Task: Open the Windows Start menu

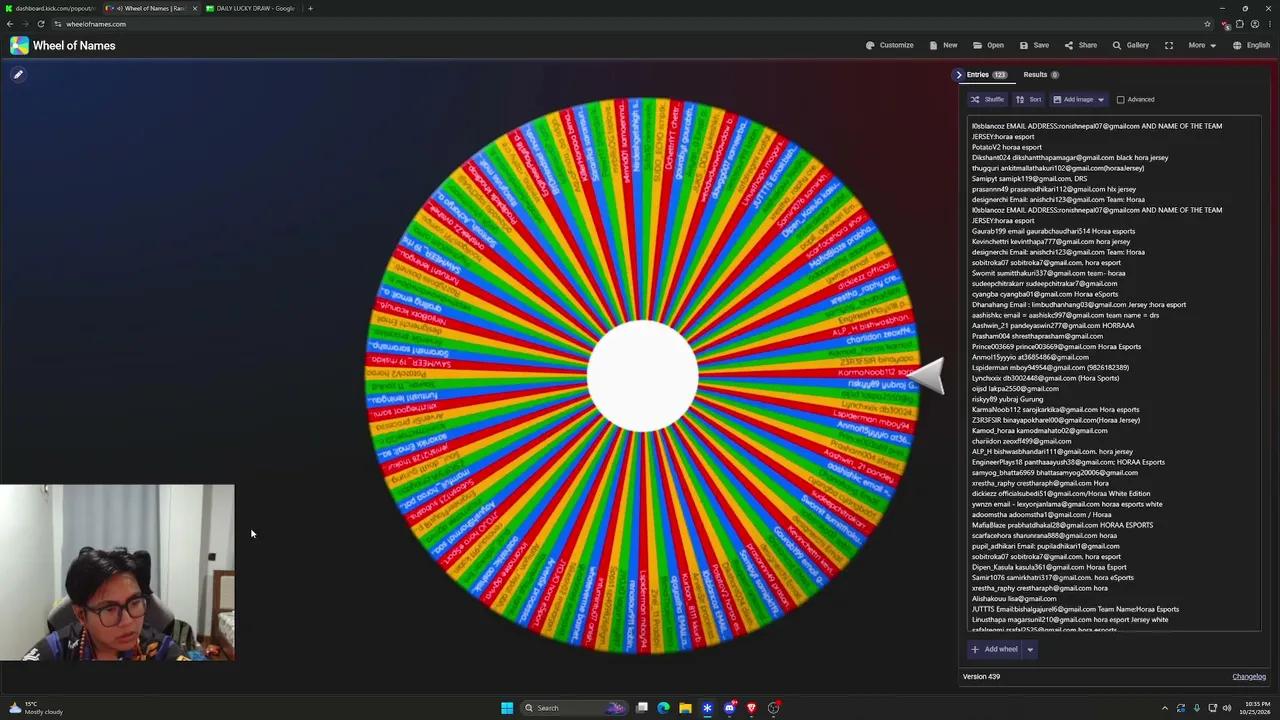Action: click(x=507, y=708)
